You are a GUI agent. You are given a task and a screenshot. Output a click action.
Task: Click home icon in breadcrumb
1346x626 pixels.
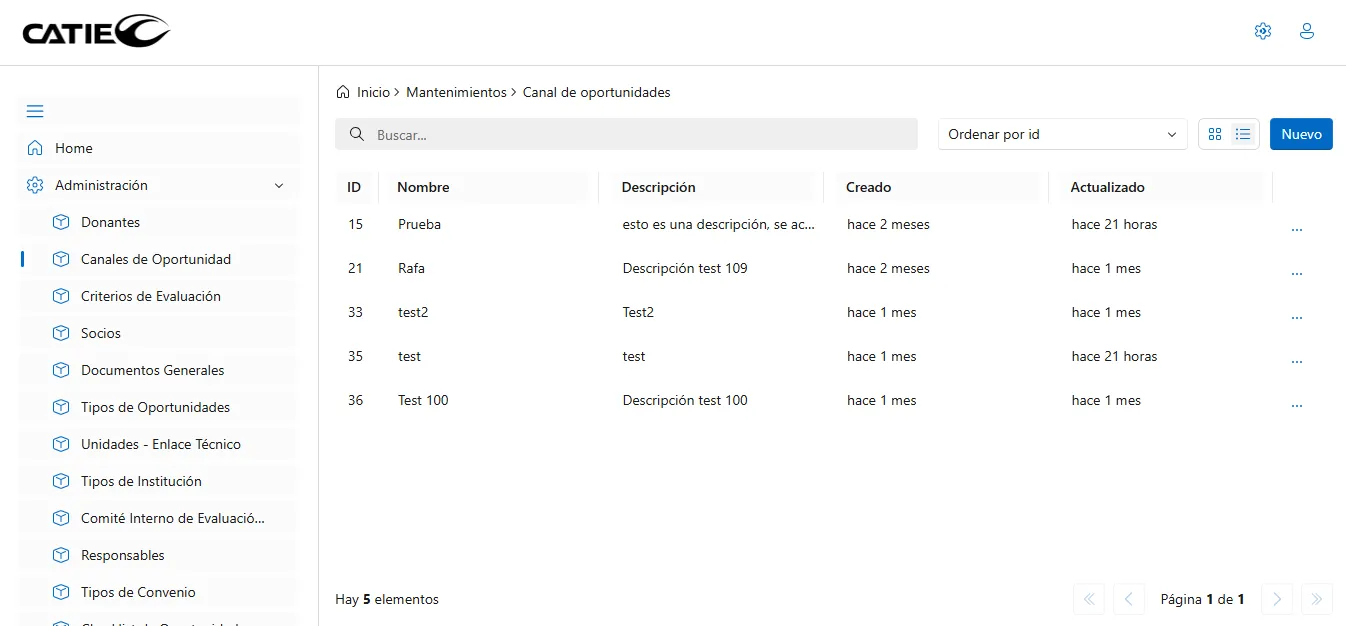pos(343,92)
